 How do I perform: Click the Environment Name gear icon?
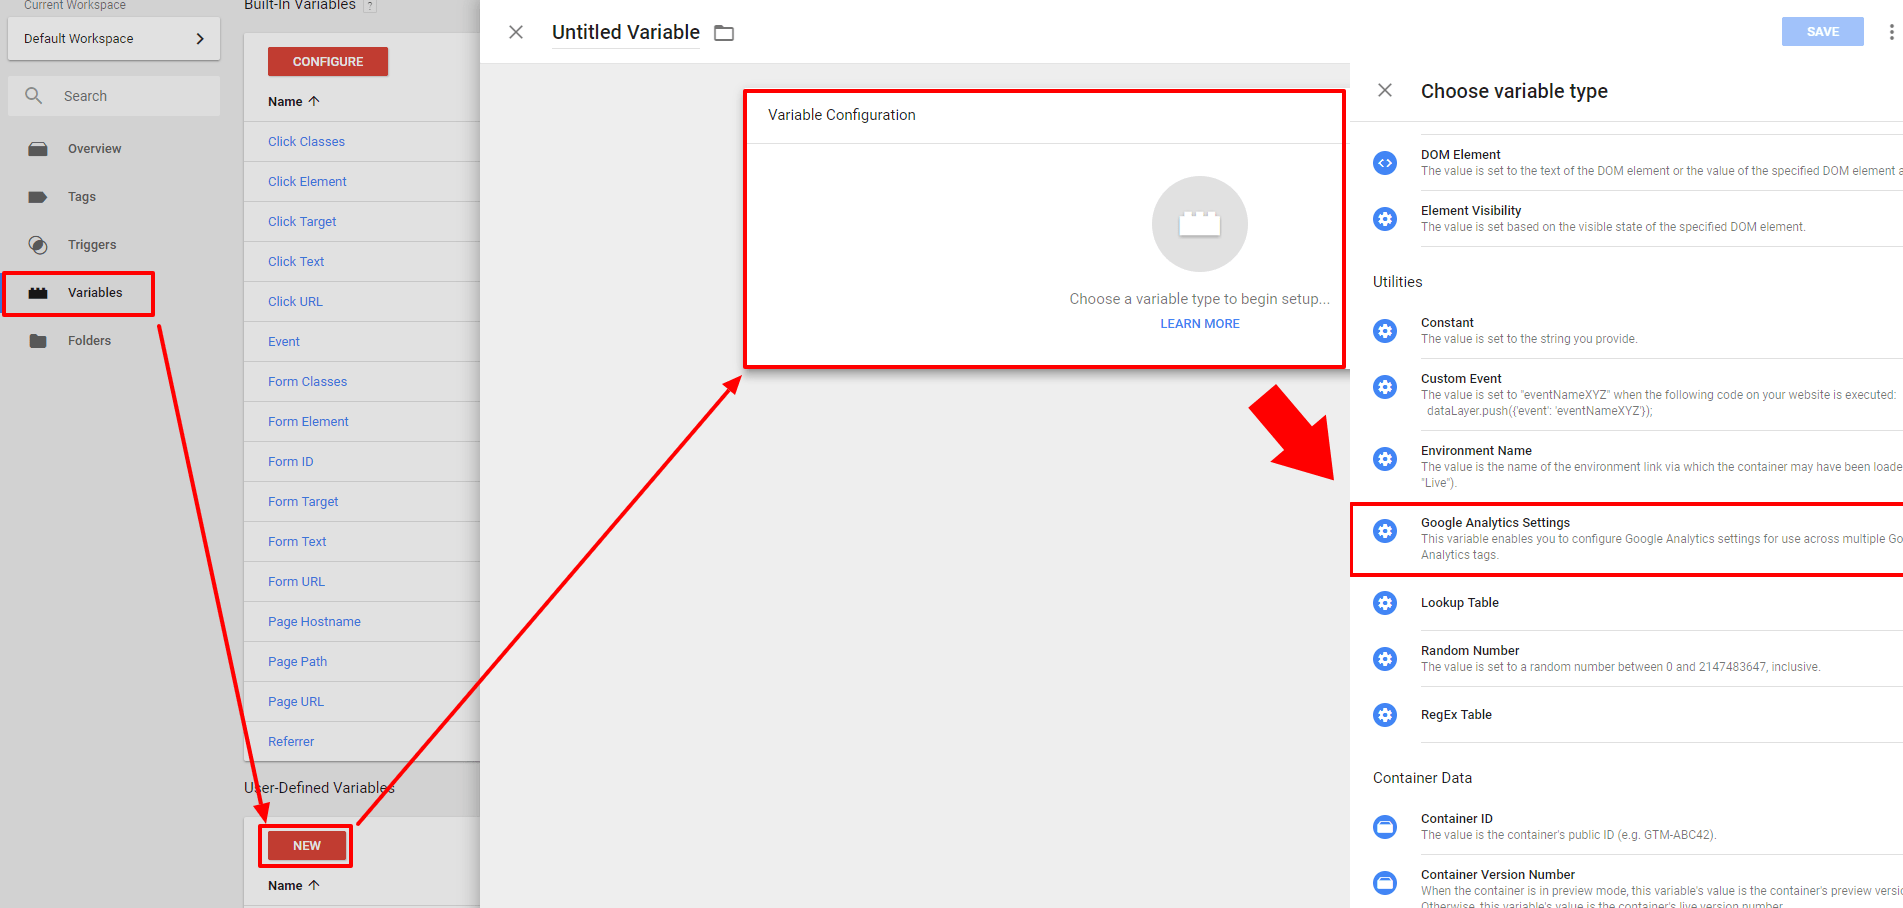coord(1385,459)
